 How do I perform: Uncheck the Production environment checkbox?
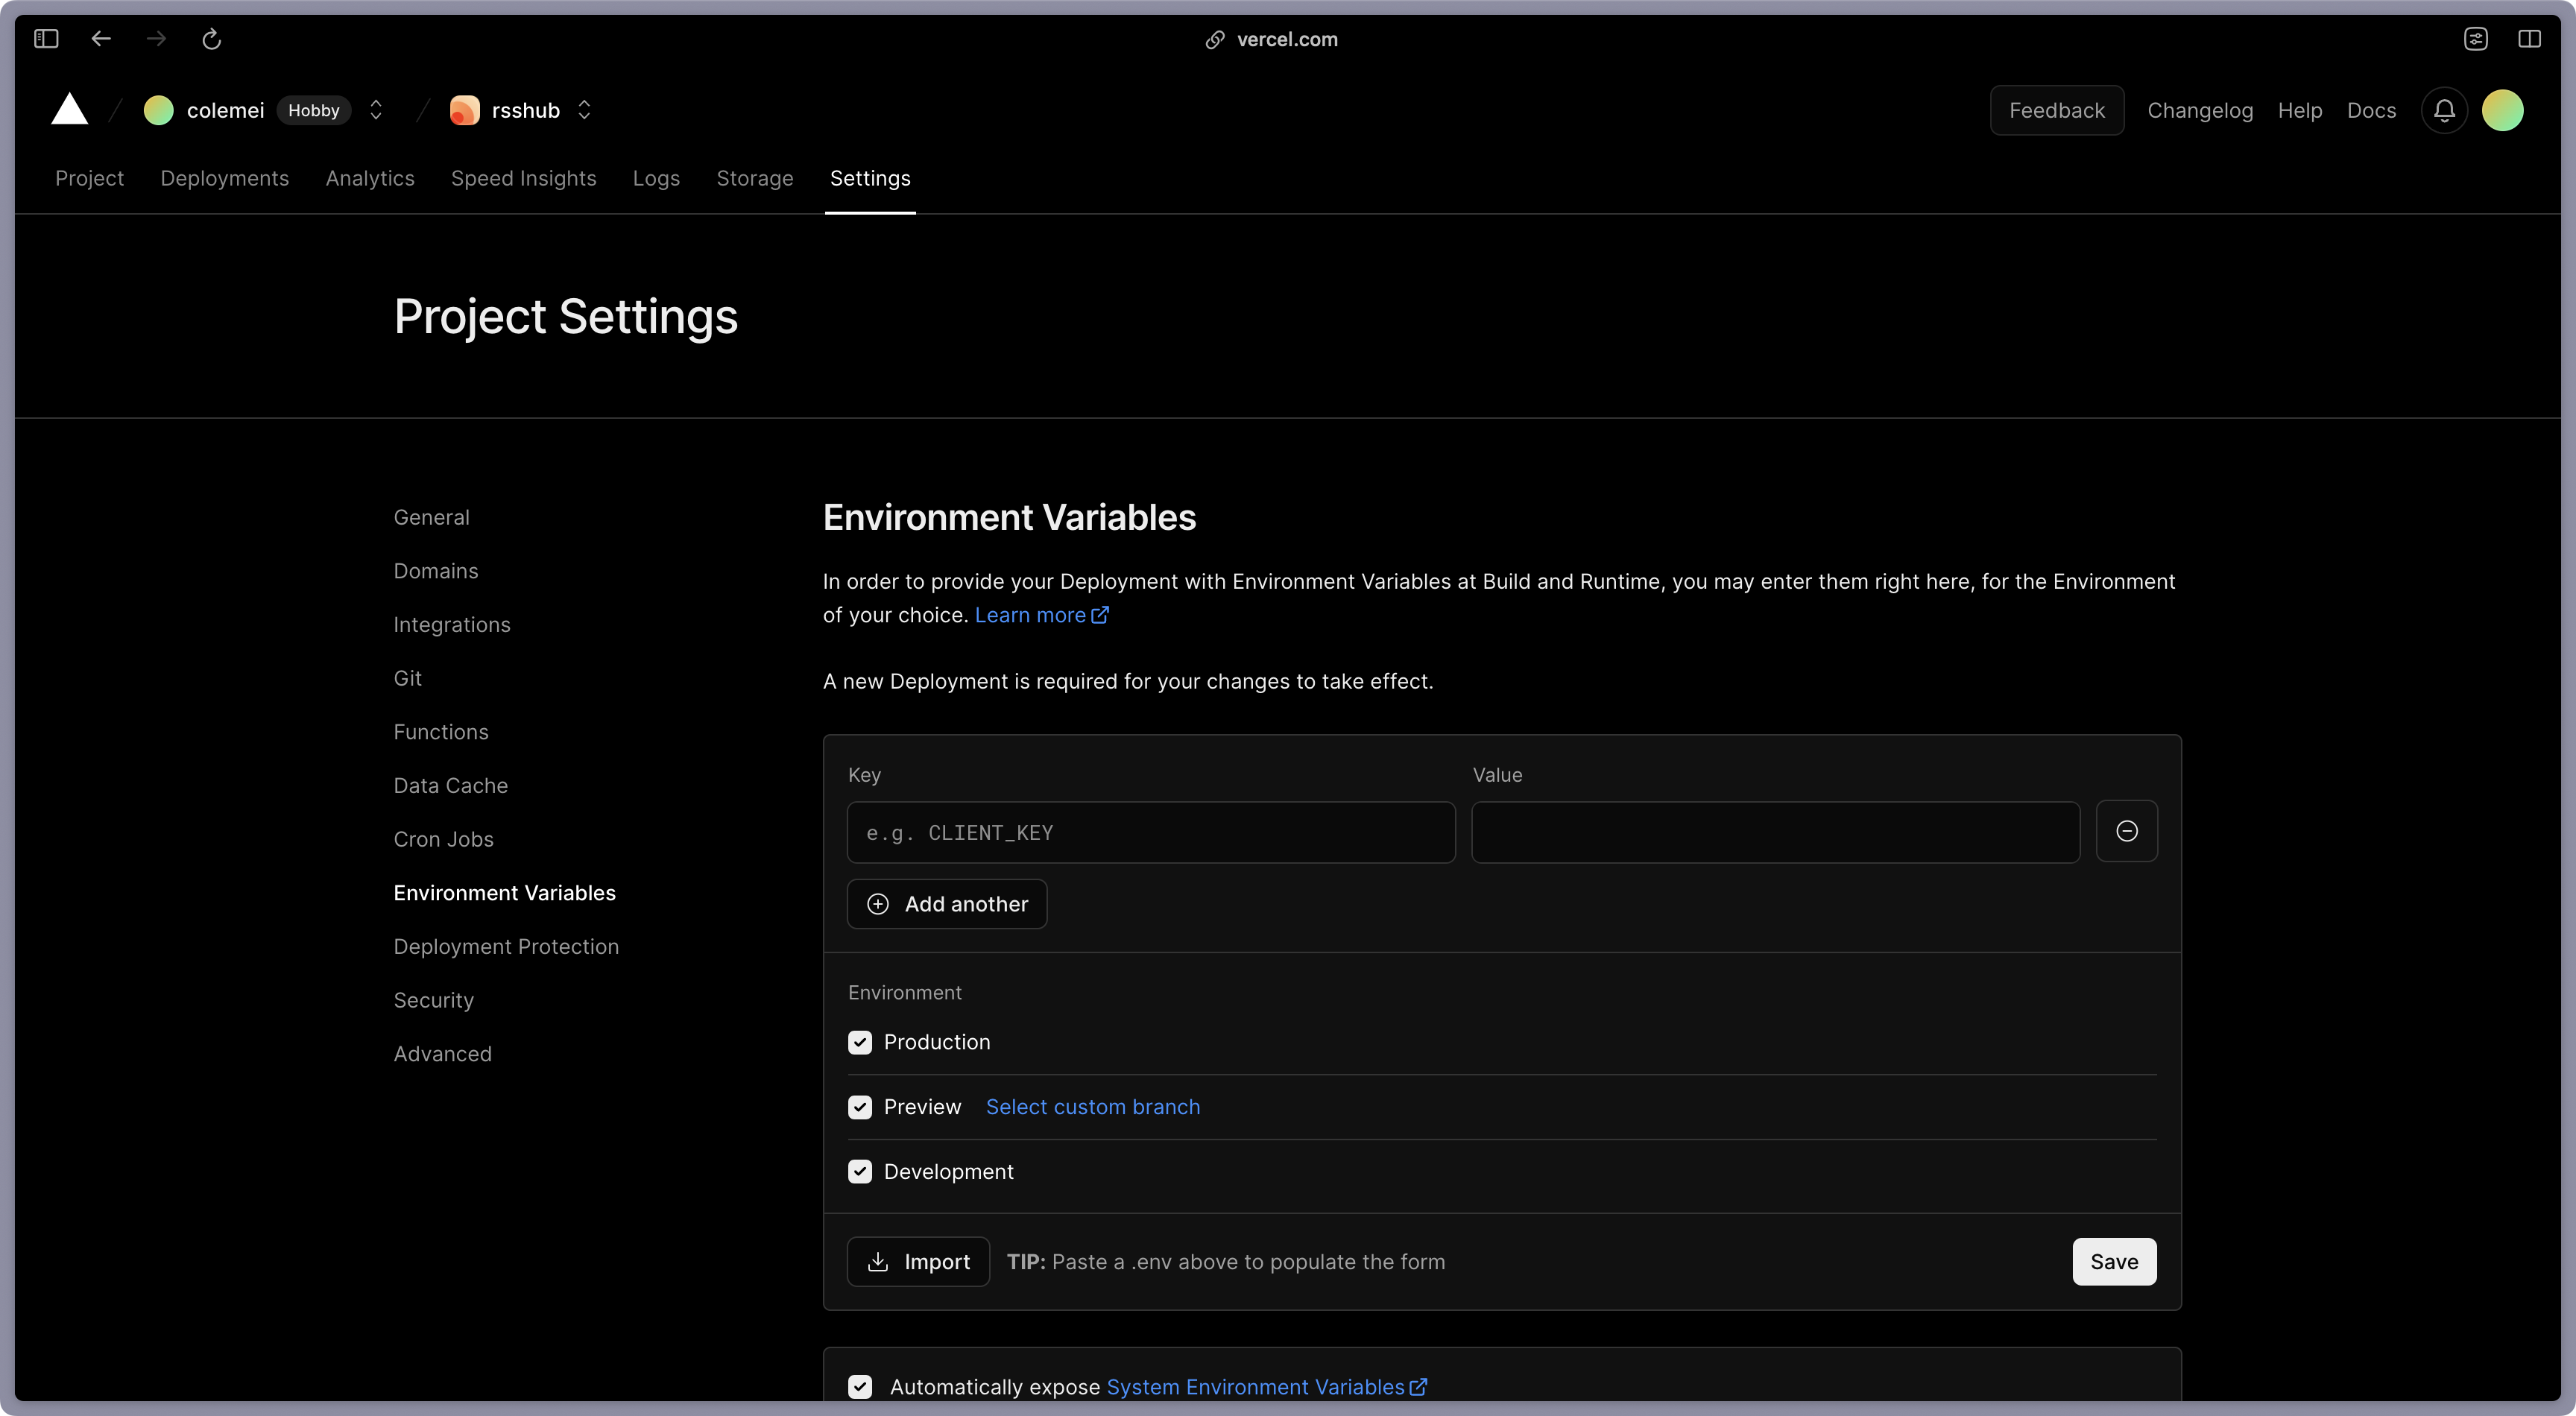860,1042
